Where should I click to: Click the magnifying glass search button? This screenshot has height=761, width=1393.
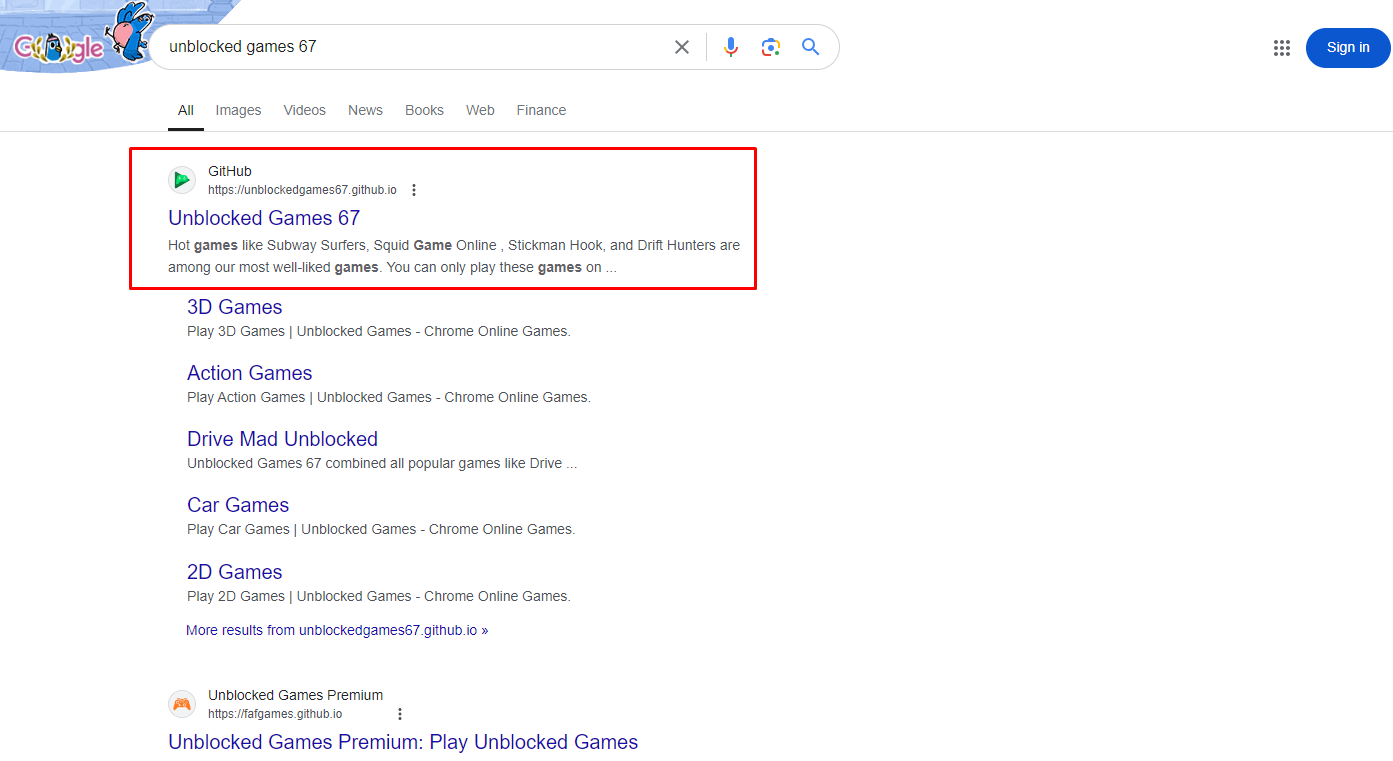coord(810,47)
